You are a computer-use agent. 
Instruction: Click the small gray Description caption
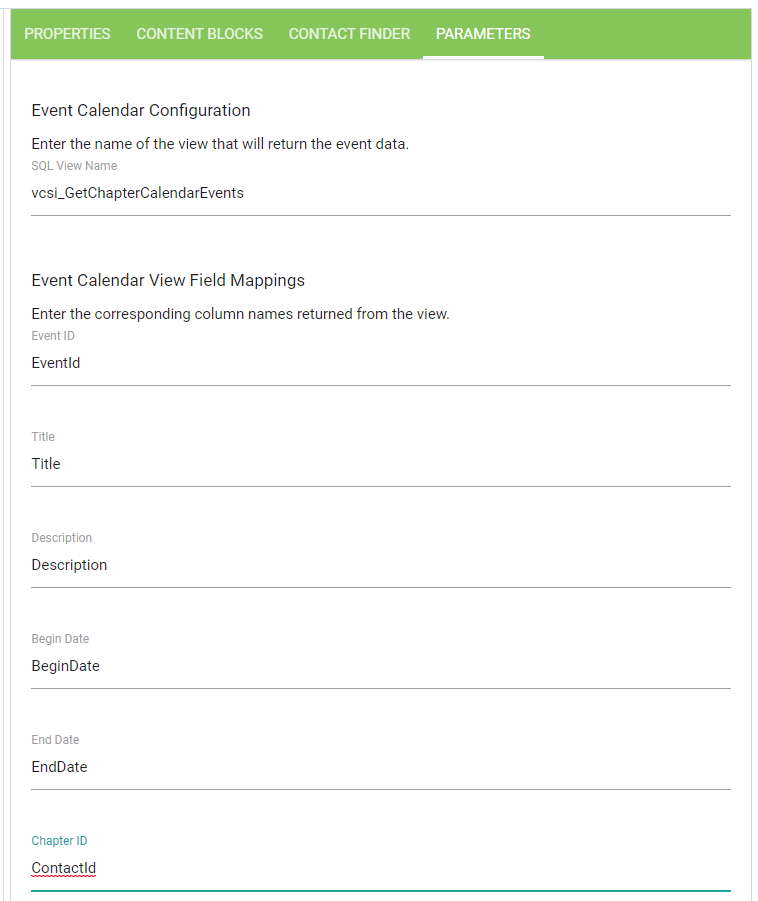pyautogui.click(x=62, y=538)
